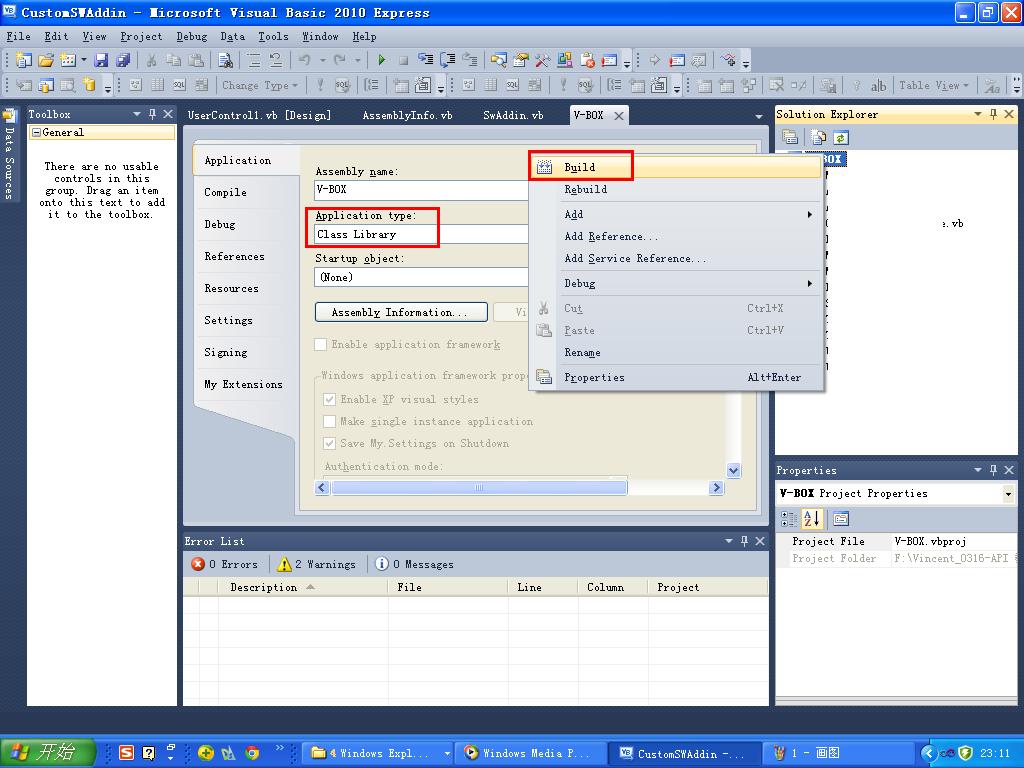Choose Rename from the context menu

click(x=675, y=353)
